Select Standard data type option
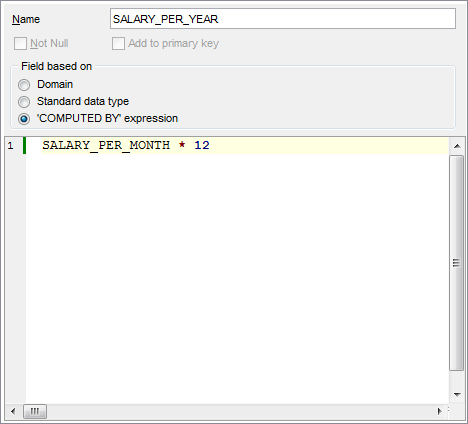Image resolution: width=468 pixels, height=424 pixels. pyautogui.click(x=24, y=102)
